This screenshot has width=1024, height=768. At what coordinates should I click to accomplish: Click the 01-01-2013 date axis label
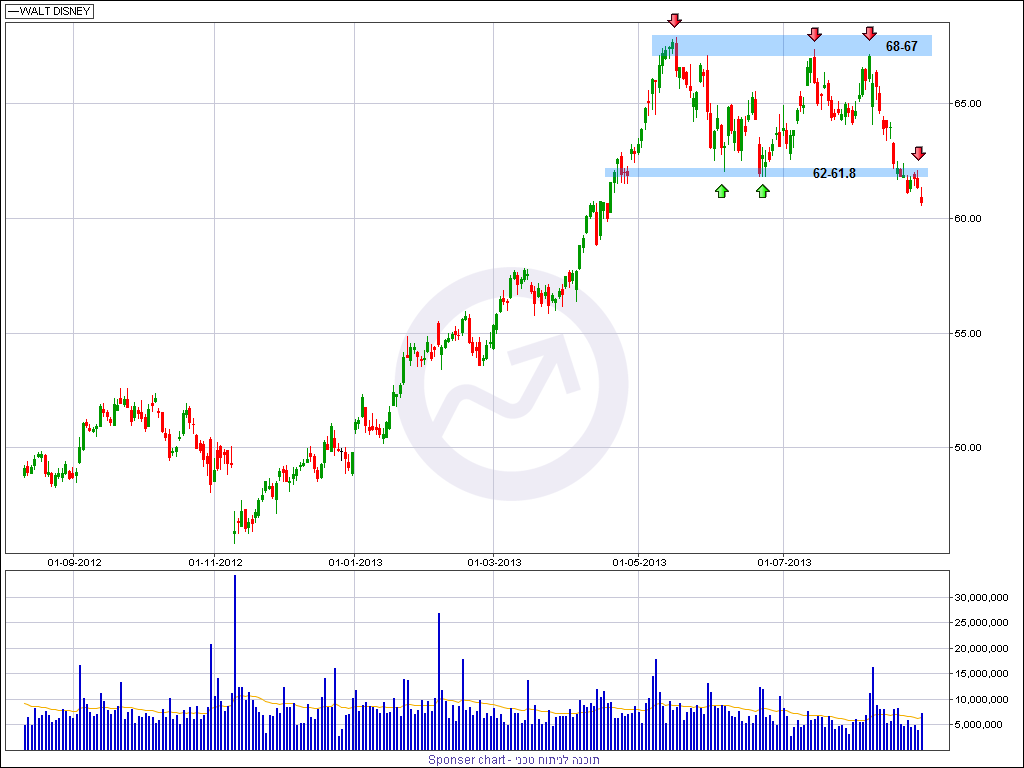point(355,562)
